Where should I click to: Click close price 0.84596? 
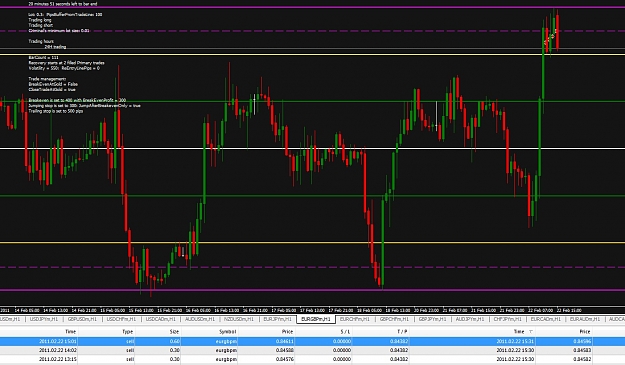tap(582, 341)
